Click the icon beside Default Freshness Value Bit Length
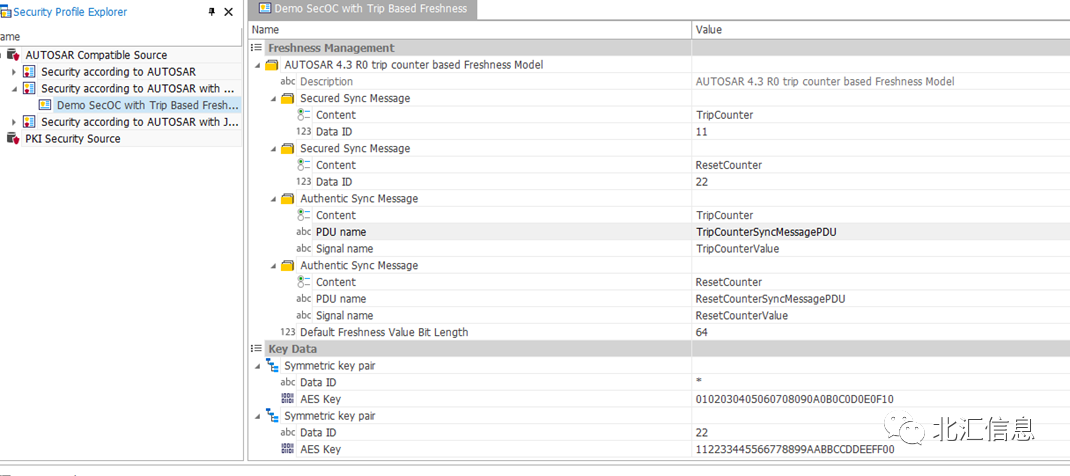Viewport: 1070px width, 476px height. click(288, 332)
